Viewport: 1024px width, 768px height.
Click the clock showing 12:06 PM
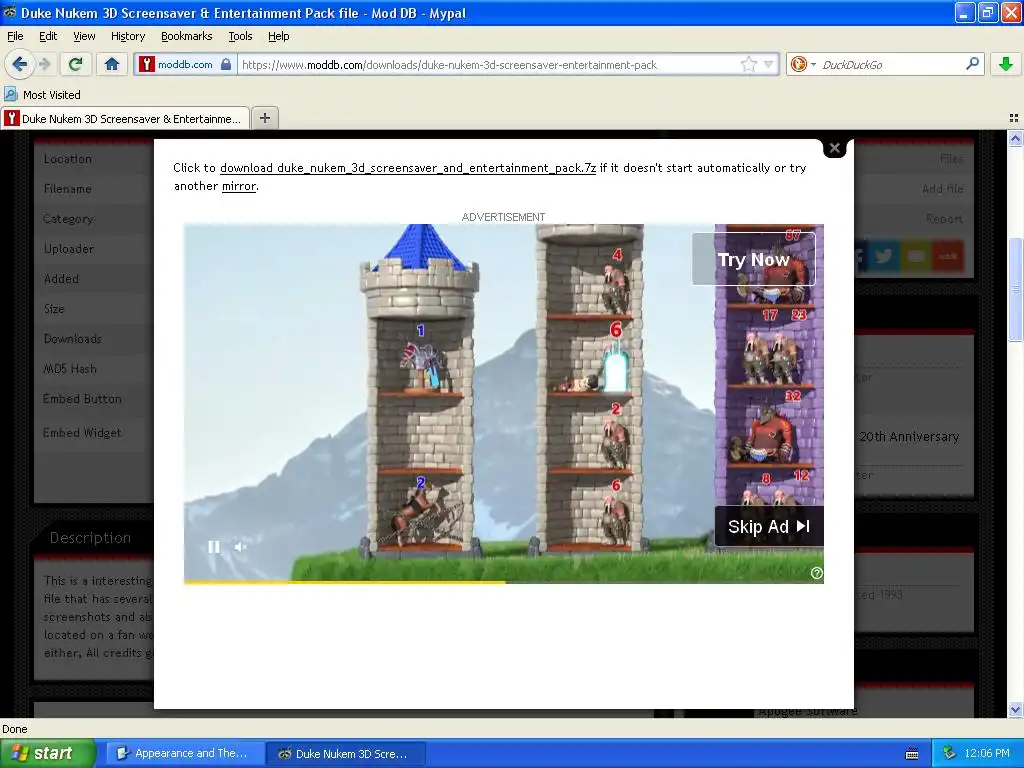(x=987, y=753)
